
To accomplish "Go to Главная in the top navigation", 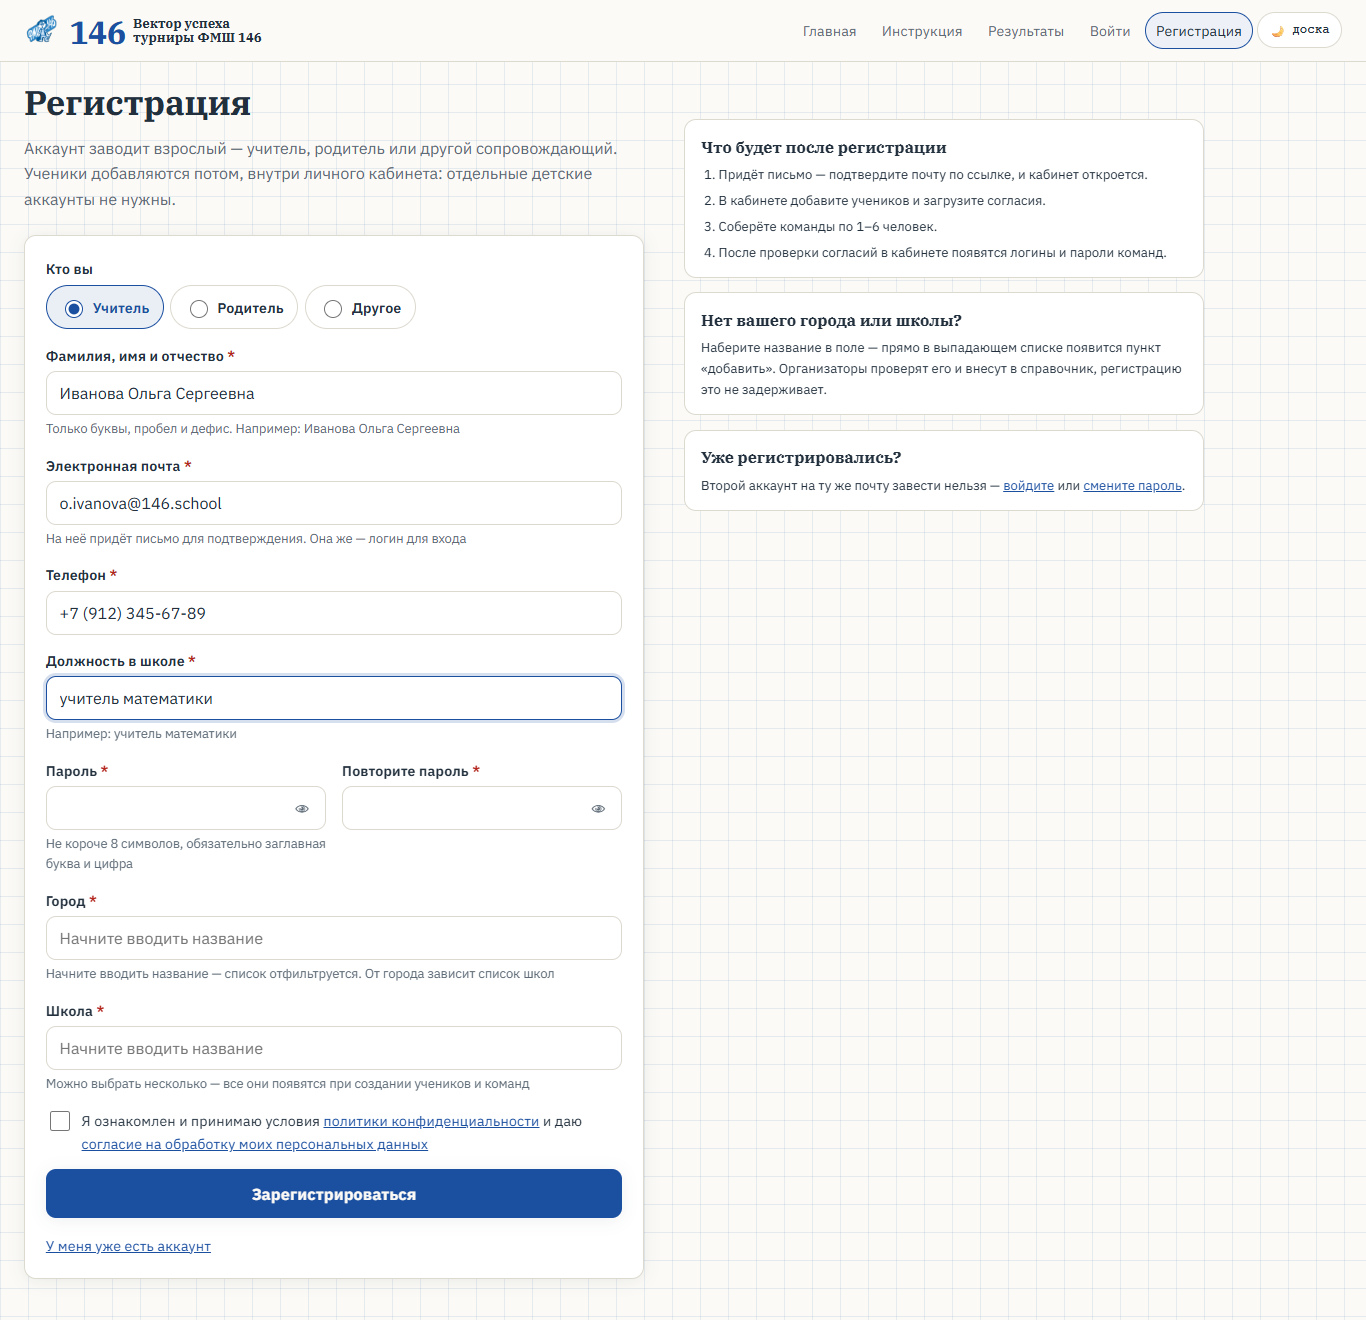I will (x=829, y=31).
